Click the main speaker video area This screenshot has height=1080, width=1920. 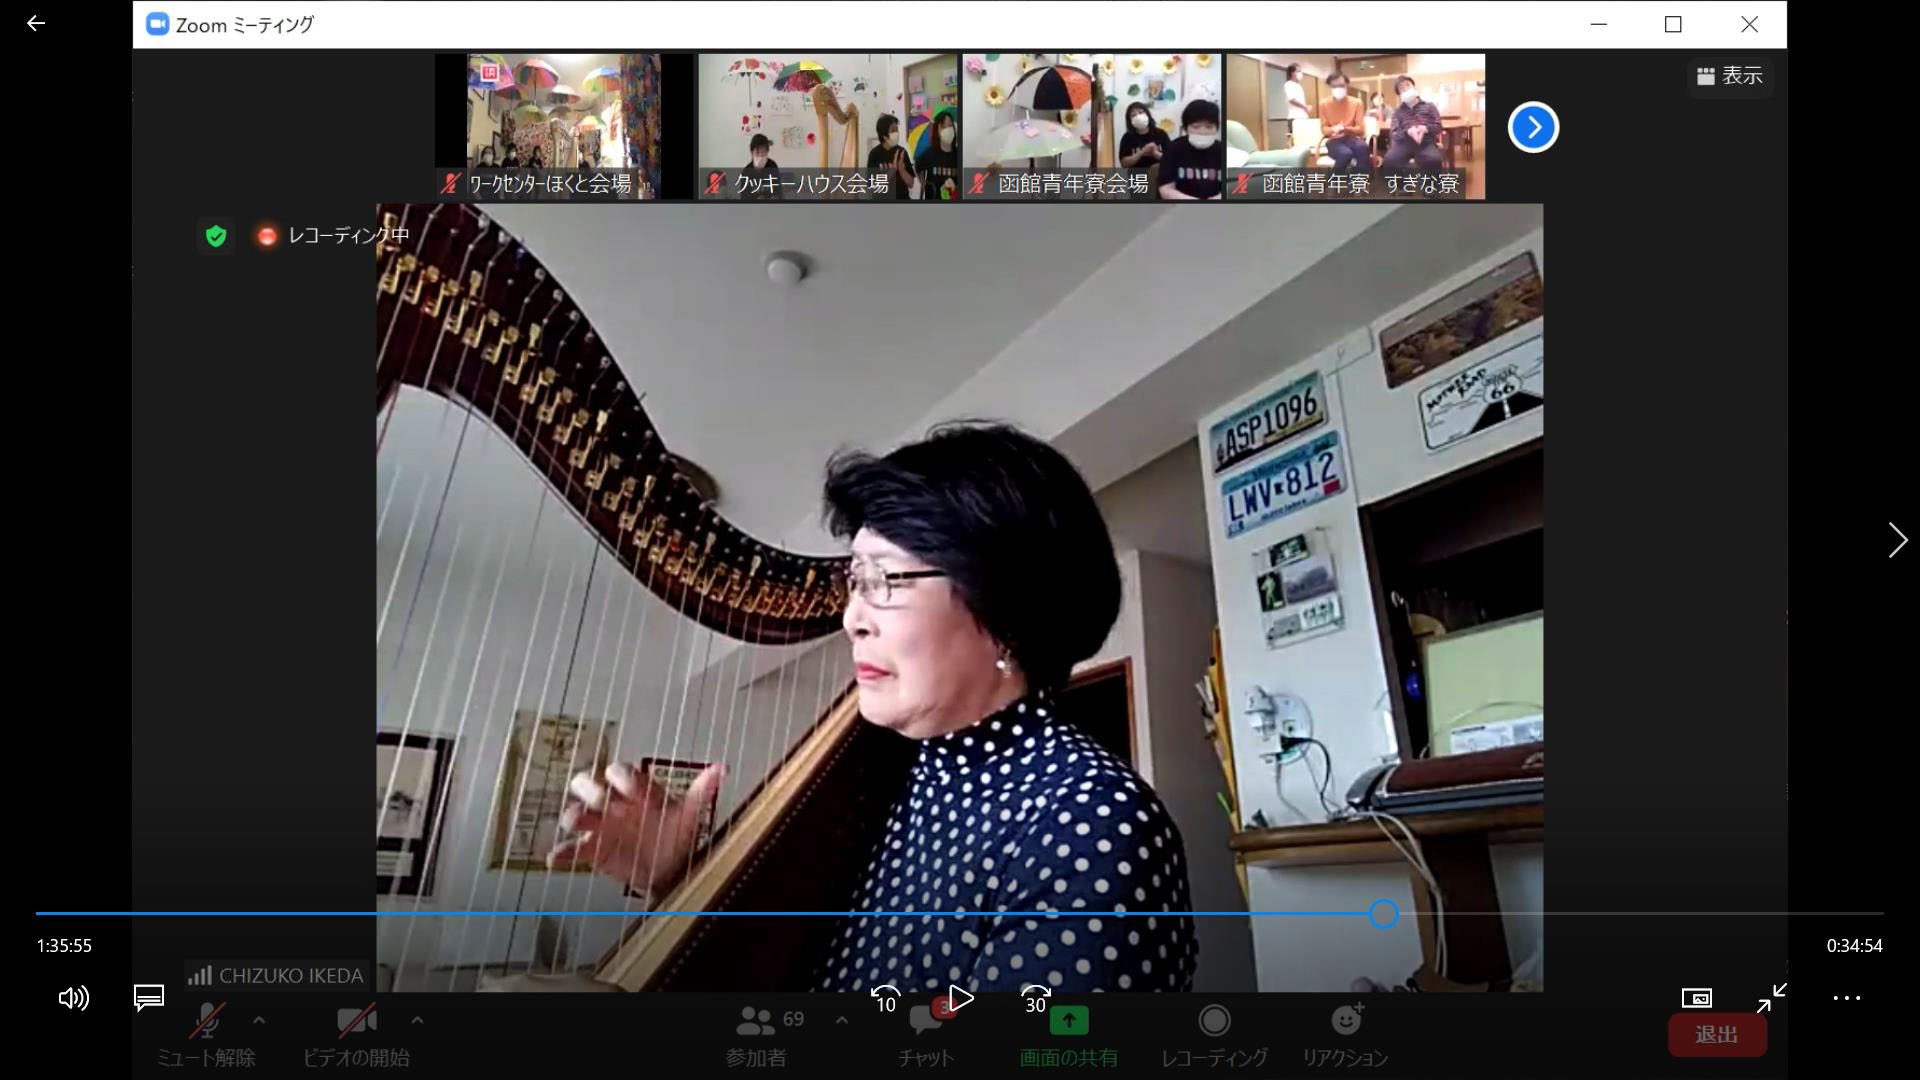click(x=959, y=598)
